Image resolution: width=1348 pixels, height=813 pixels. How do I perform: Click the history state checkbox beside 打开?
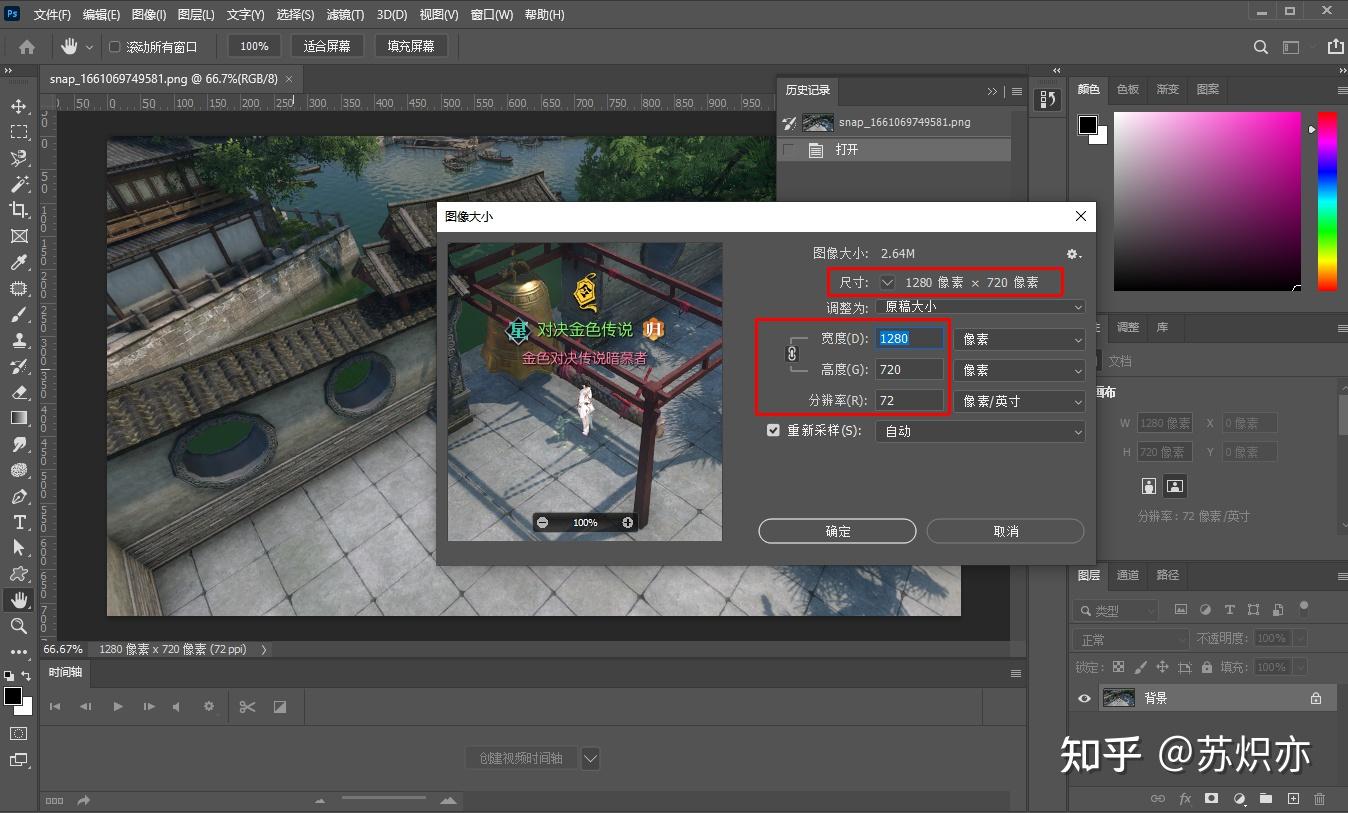(x=789, y=150)
